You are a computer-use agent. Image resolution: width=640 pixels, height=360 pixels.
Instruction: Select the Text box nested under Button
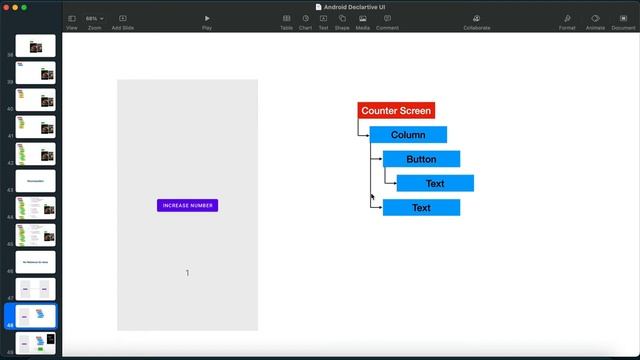click(x=435, y=183)
